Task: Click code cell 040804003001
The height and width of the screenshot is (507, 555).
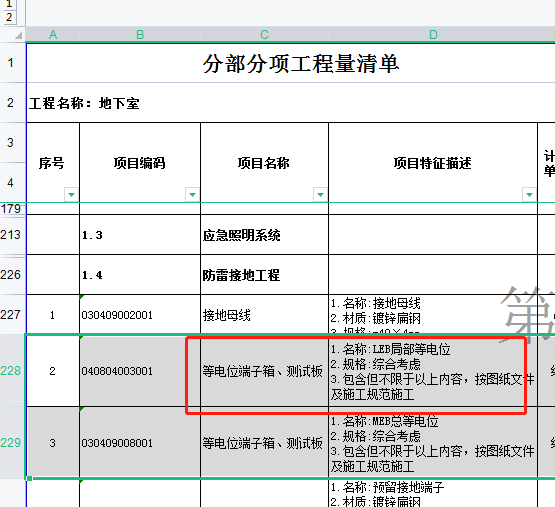Action: click(140, 371)
